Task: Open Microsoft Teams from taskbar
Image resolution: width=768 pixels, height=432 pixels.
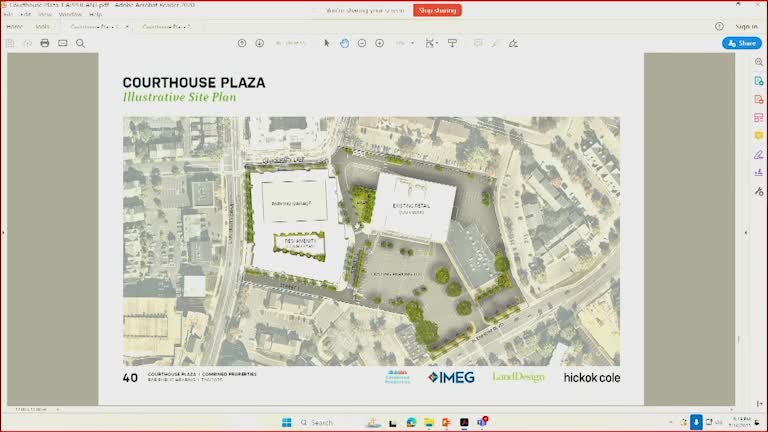Action: (482, 422)
